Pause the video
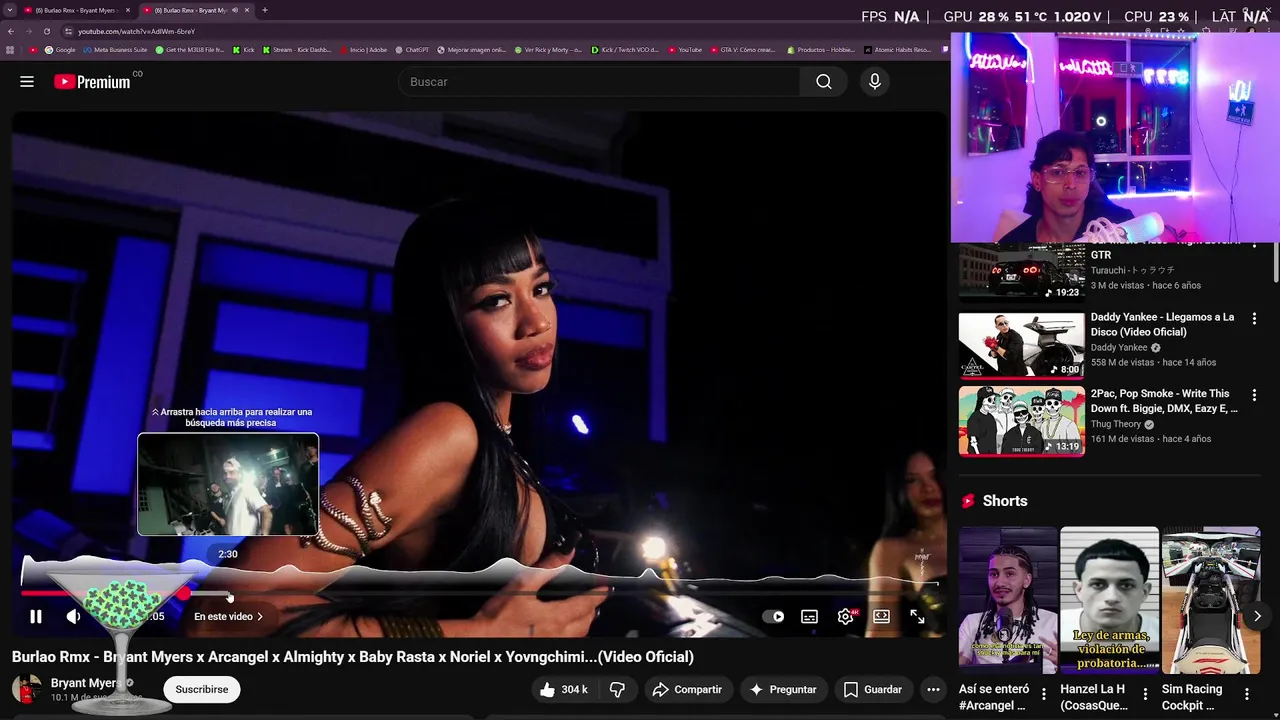The width and height of the screenshot is (1280, 720). coord(36,617)
